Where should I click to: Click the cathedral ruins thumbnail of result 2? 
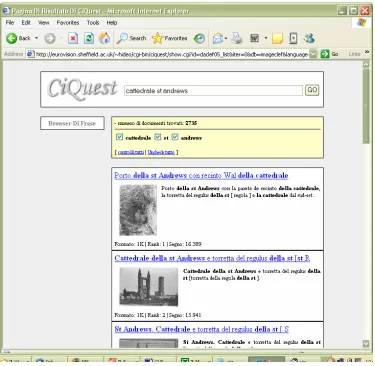pyautogui.click(x=149, y=287)
